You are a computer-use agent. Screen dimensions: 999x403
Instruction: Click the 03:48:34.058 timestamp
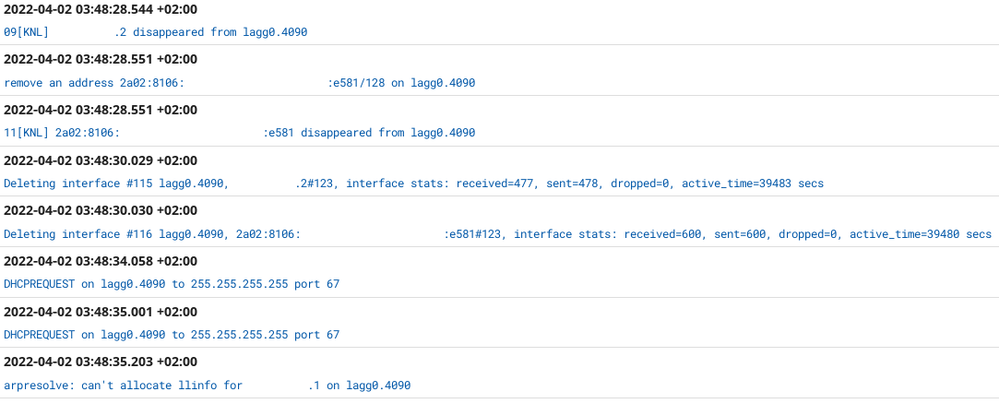101,261
